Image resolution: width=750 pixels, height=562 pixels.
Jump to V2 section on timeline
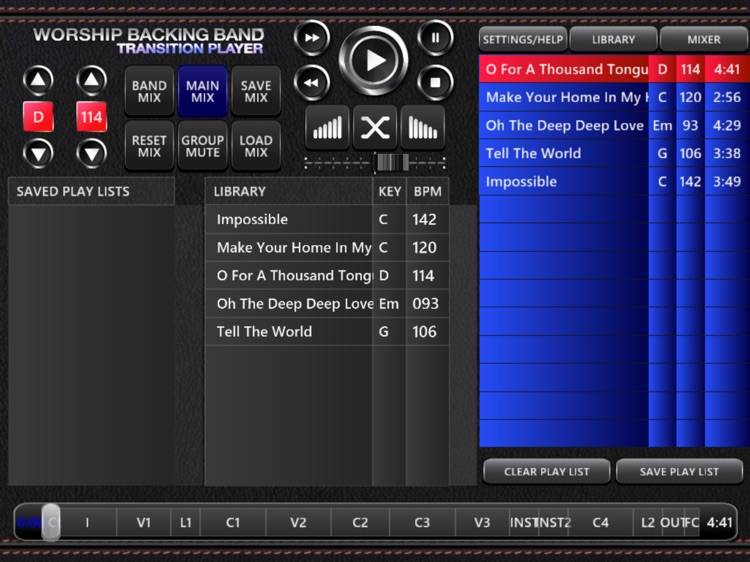pyautogui.click(x=298, y=522)
